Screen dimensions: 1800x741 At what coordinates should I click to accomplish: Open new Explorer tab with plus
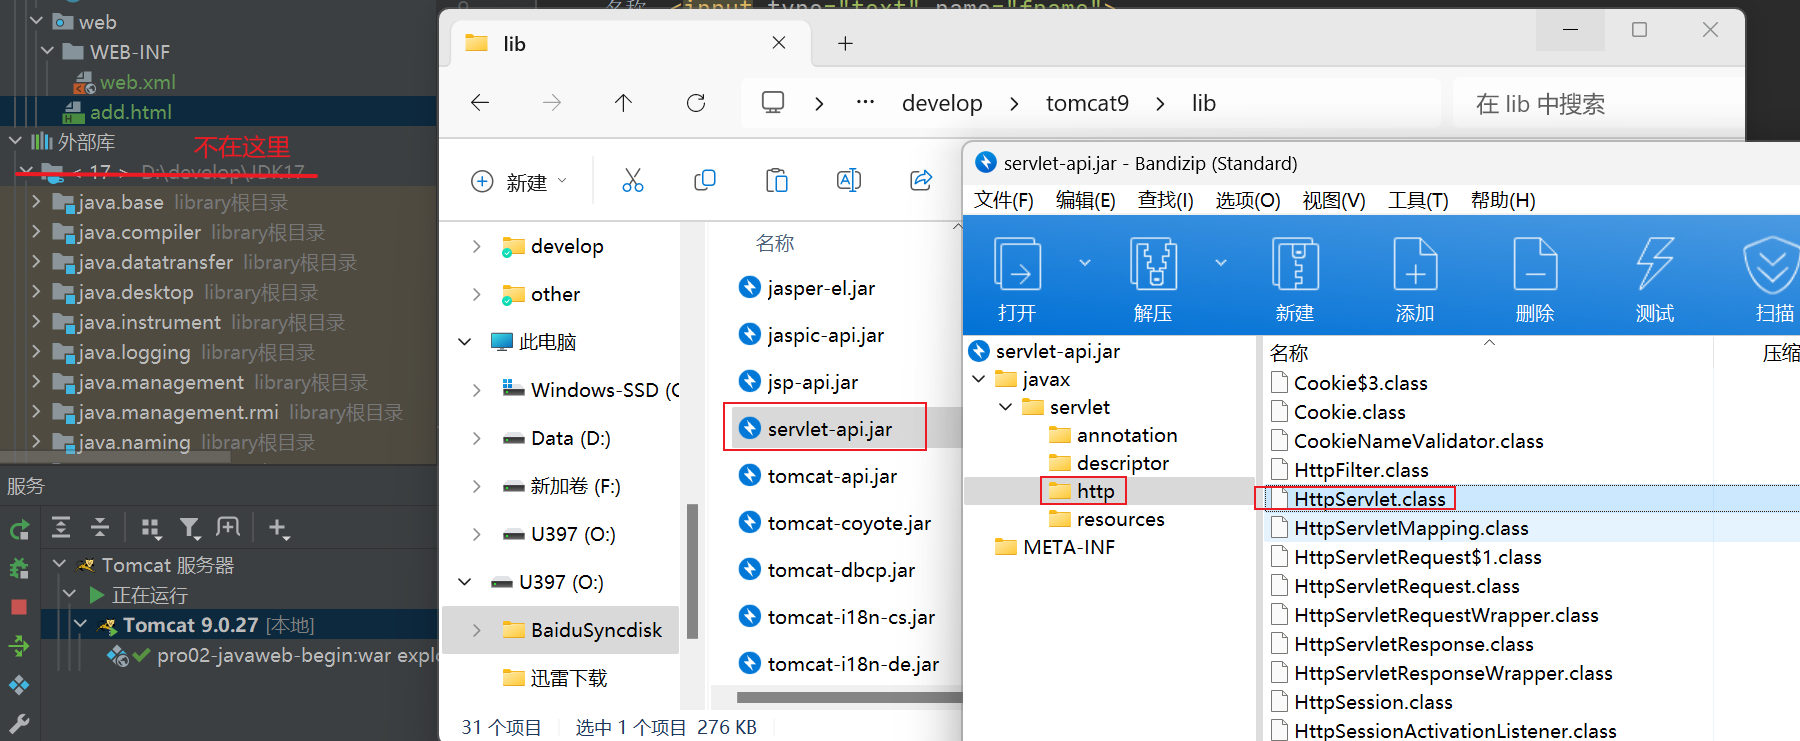pyautogui.click(x=845, y=43)
